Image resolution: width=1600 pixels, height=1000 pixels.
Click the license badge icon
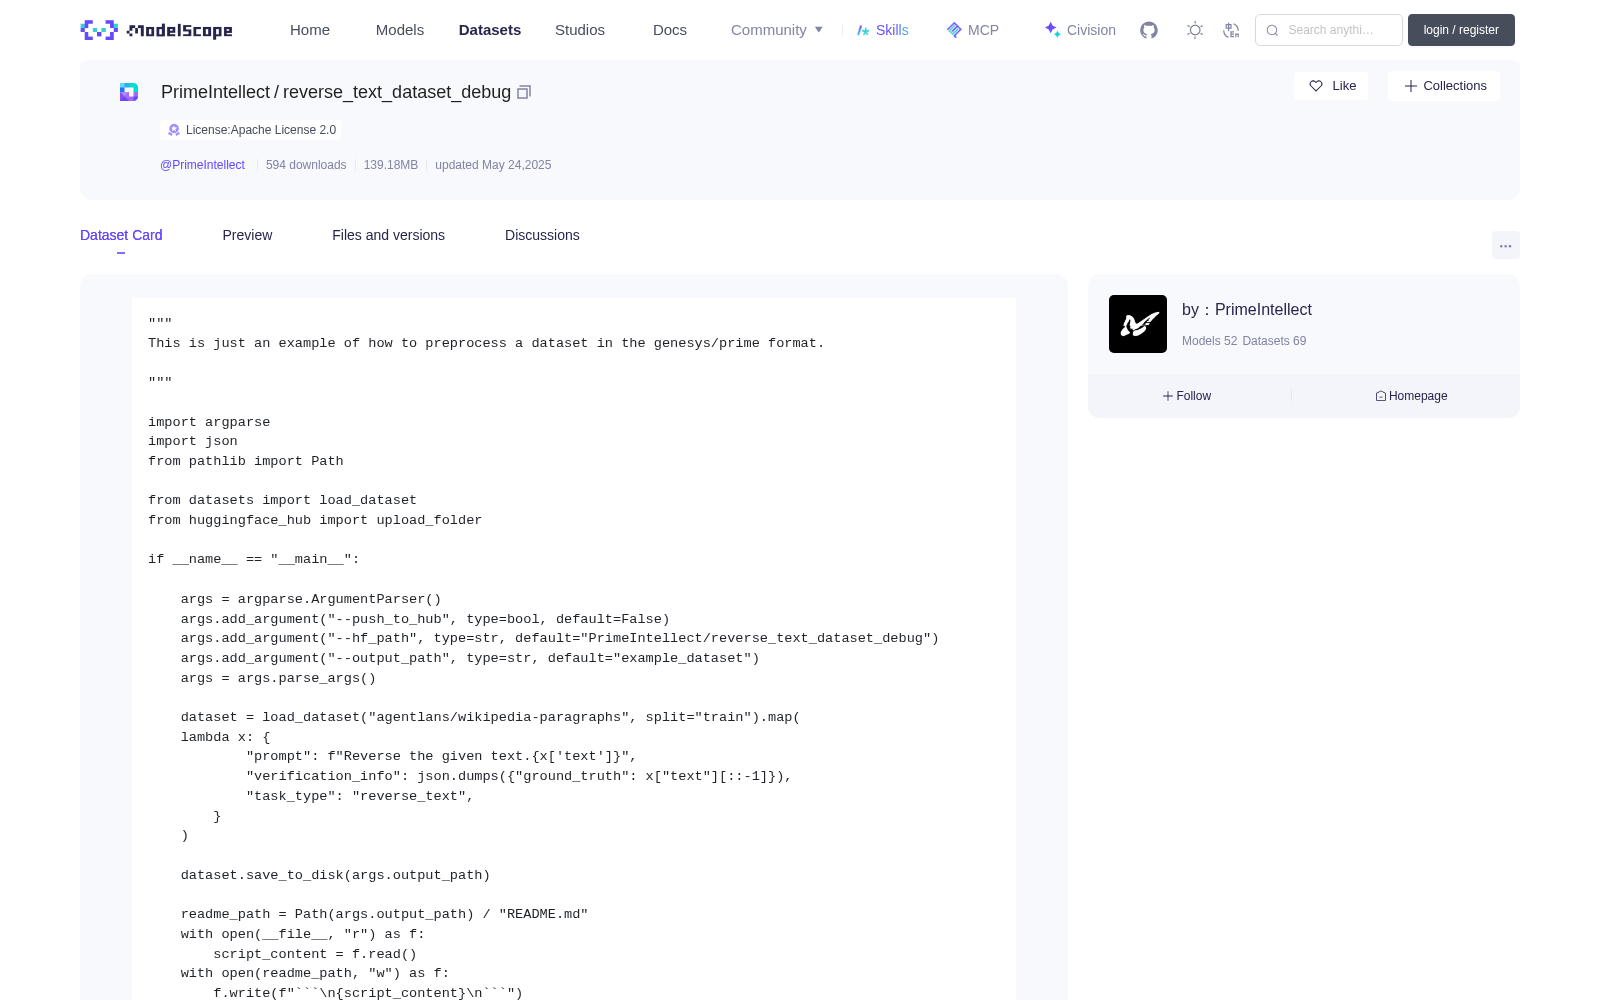(174, 130)
